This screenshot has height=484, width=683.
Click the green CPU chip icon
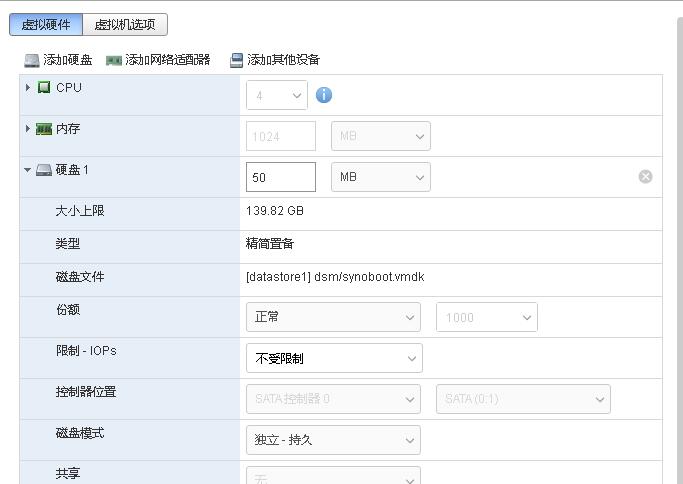click(x=44, y=88)
